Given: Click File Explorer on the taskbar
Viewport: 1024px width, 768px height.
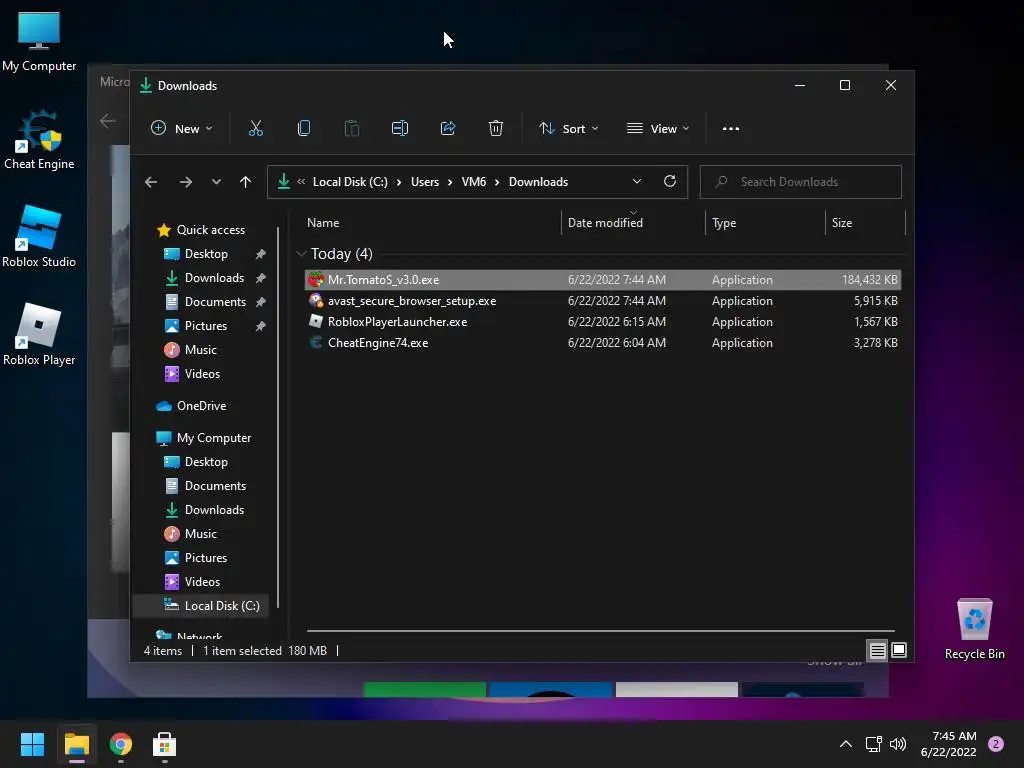Looking at the screenshot, I should [x=76, y=744].
